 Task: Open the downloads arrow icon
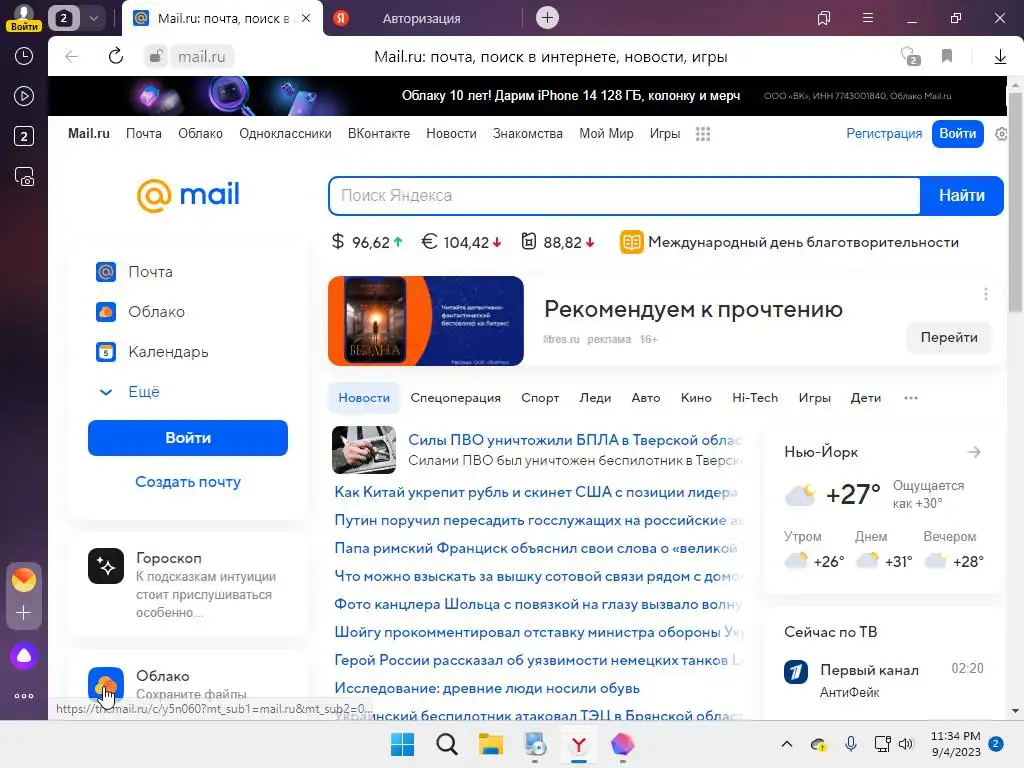coord(1000,57)
